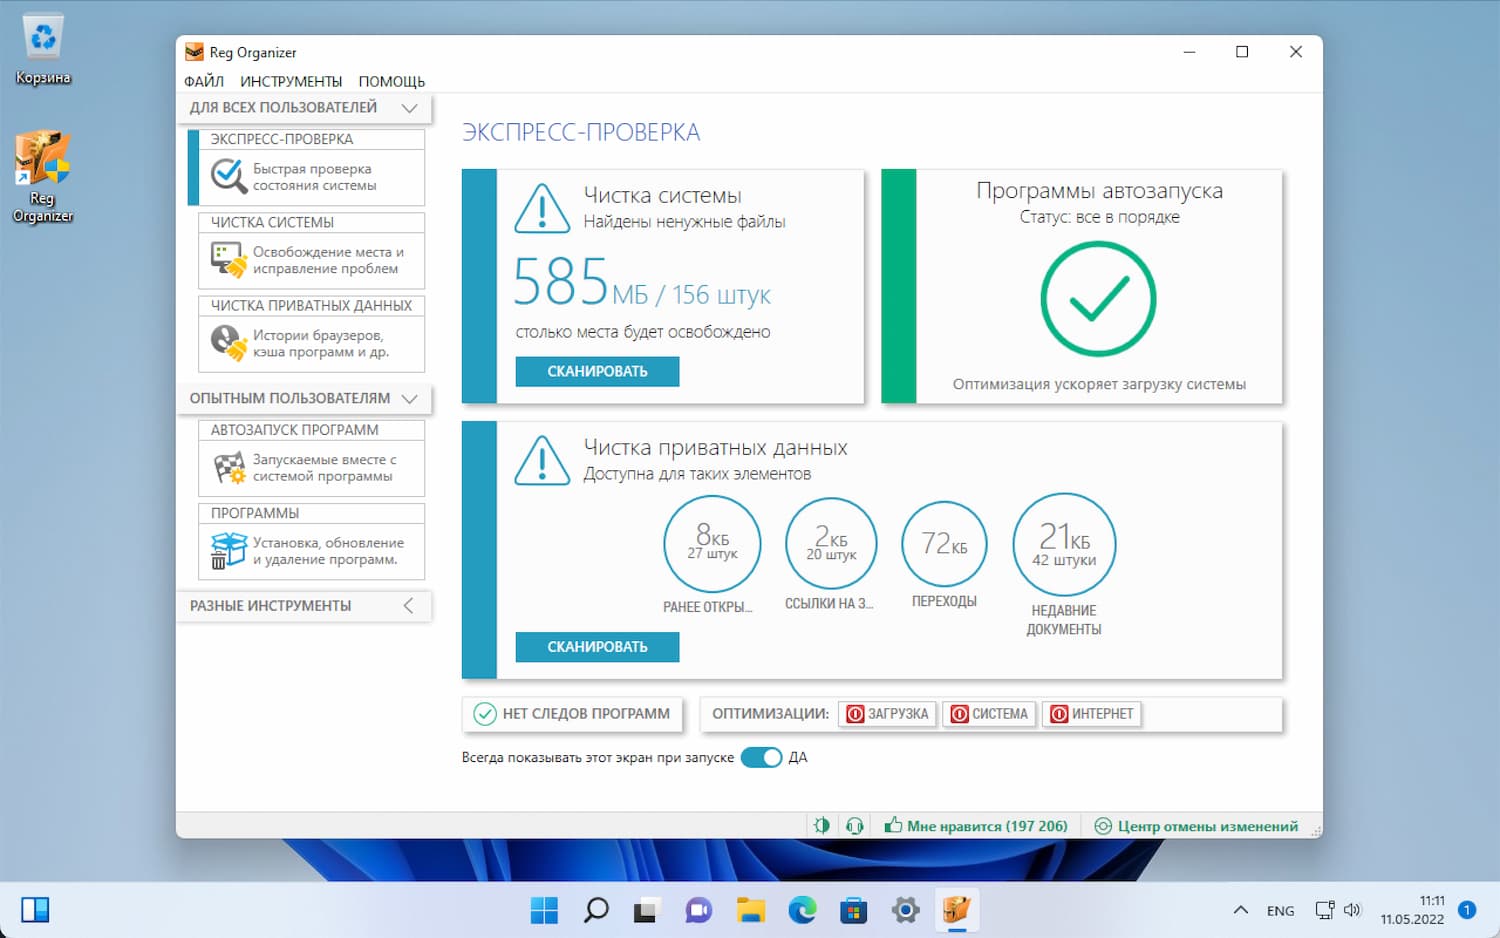Open ЧИСТКА ПРИВАТНЫХ ДАННЫХ globe-broom icon
The height and width of the screenshot is (938, 1500).
click(x=229, y=343)
